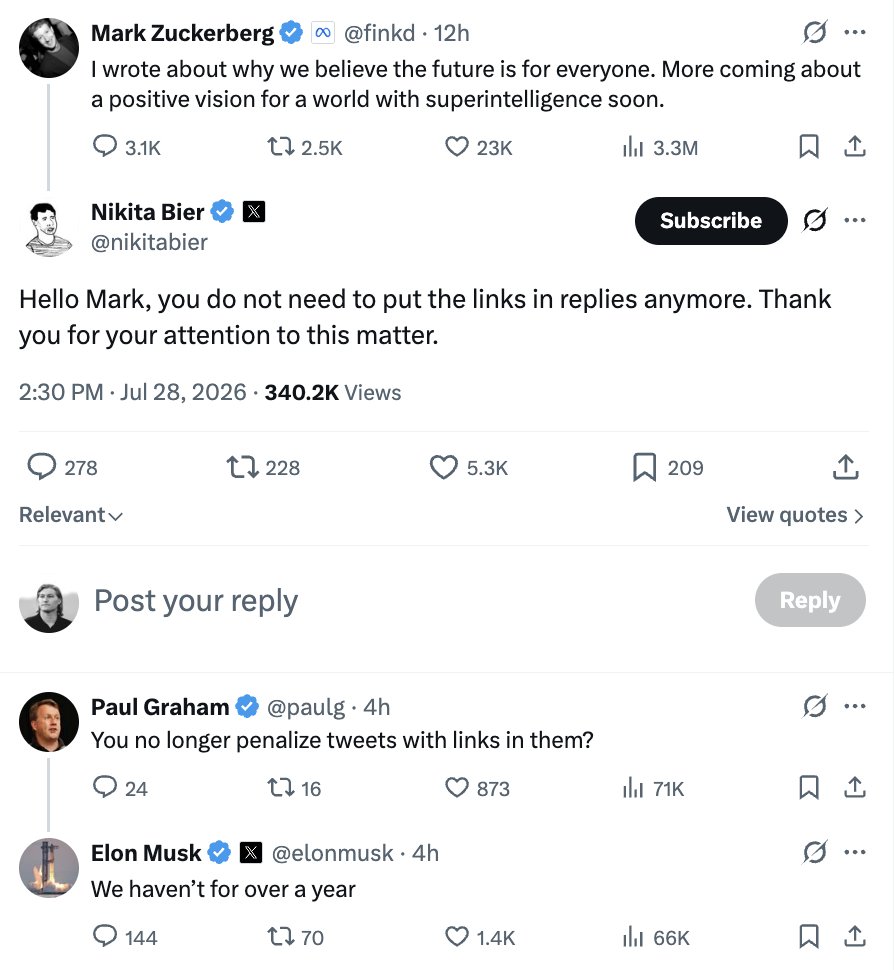Toggle bookmark on Paul Graham's reply

click(809, 788)
